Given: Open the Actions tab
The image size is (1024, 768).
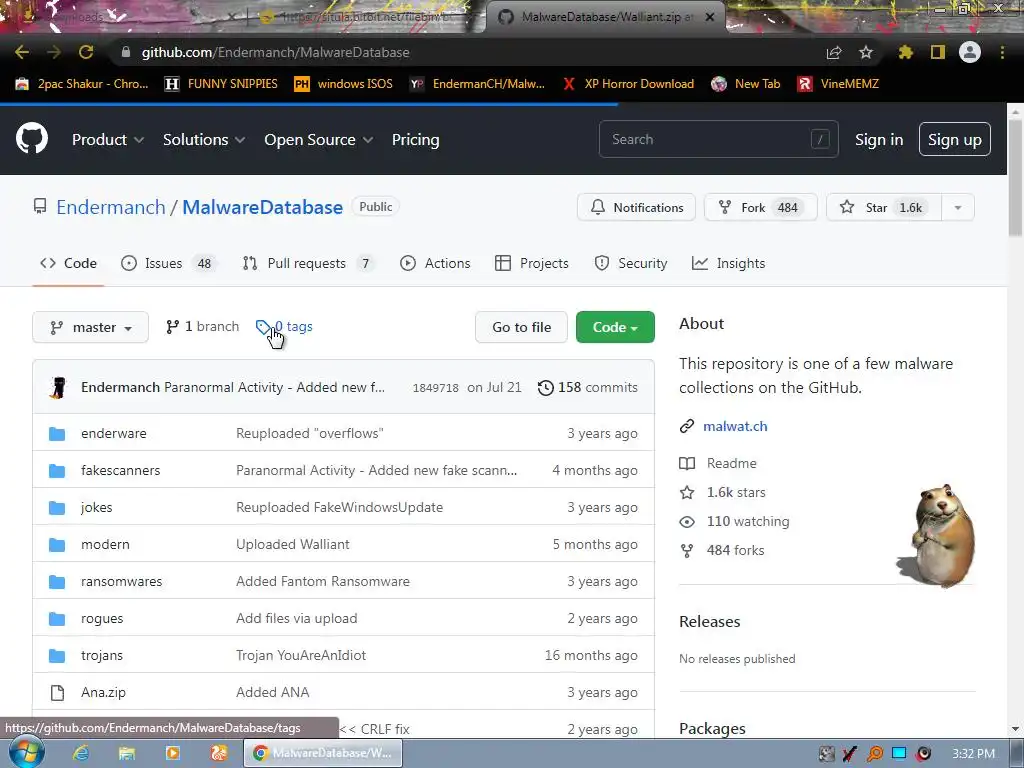Looking at the screenshot, I should pyautogui.click(x=435, y=263).
